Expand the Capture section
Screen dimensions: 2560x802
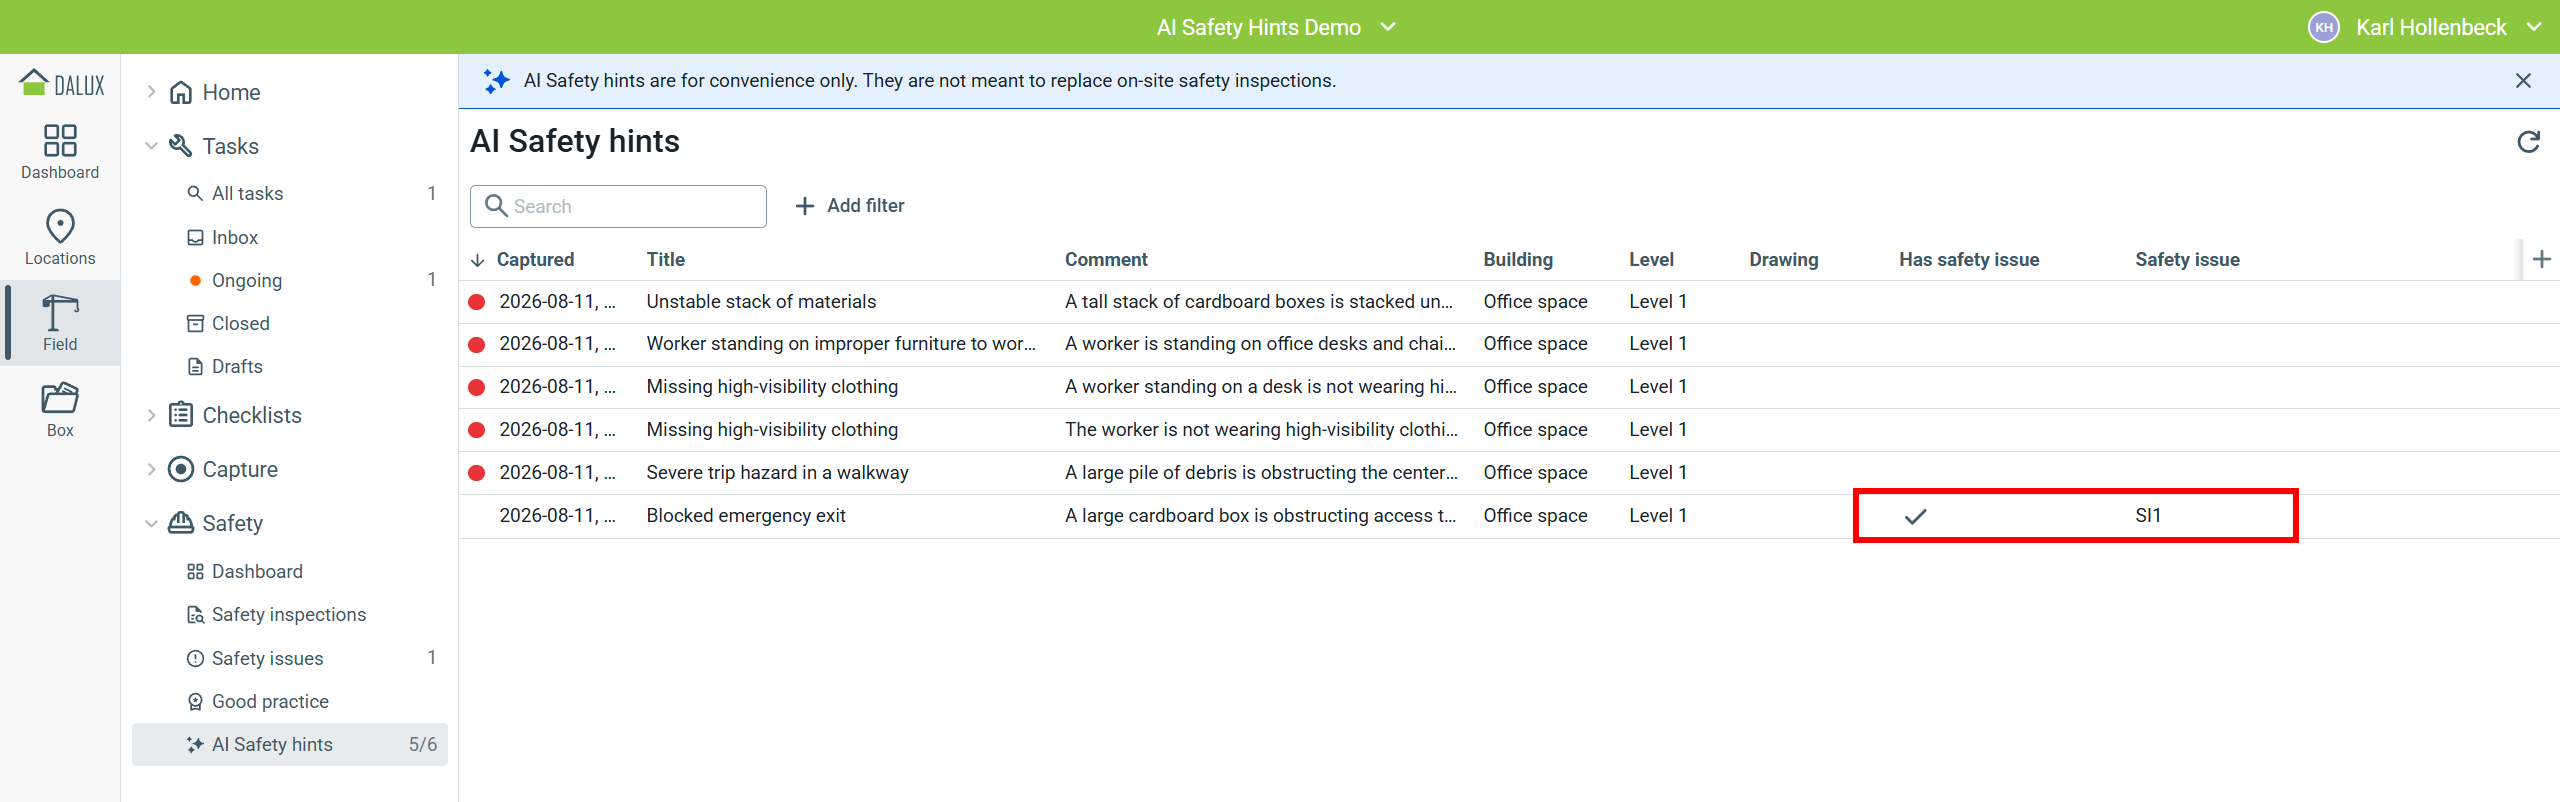click(151, 469)
